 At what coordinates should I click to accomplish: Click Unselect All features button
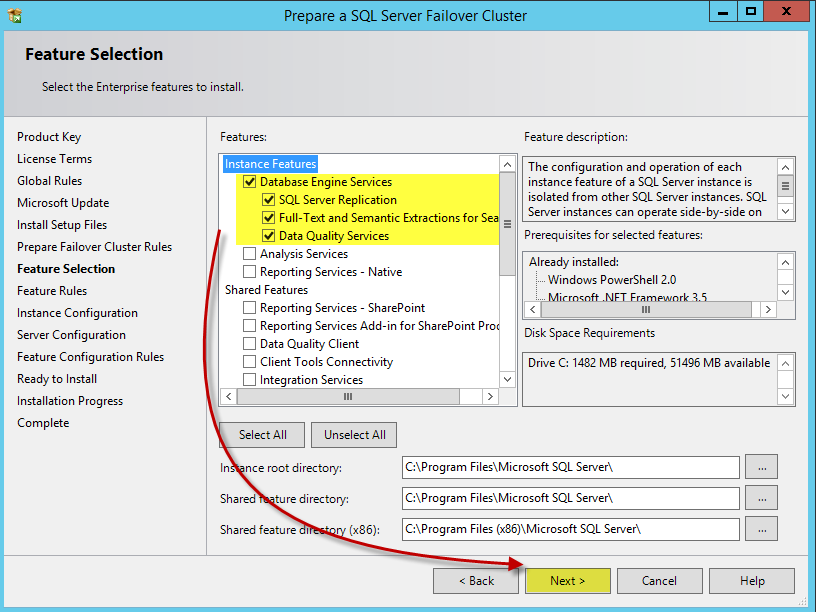click(x=354, y=435)
